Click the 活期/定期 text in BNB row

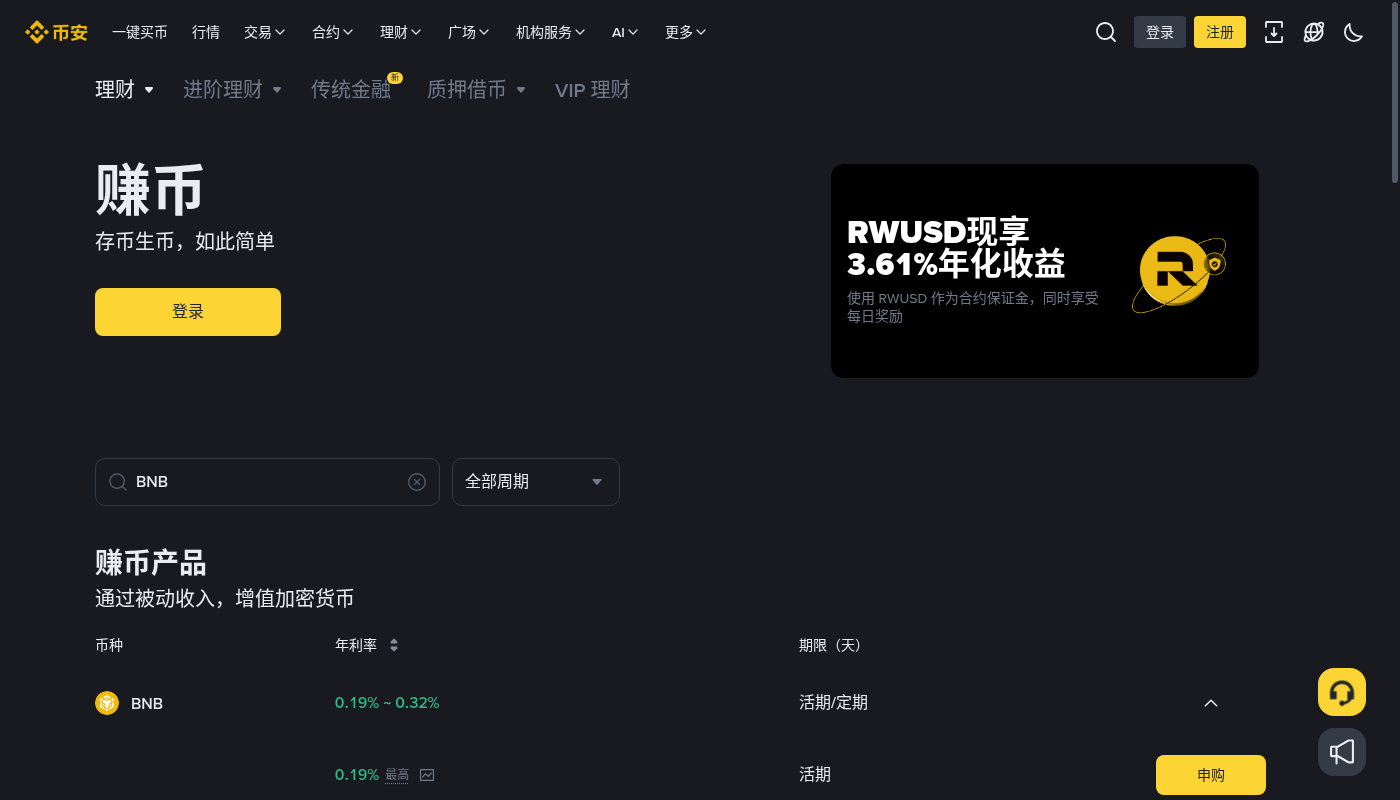pos(833,703)
